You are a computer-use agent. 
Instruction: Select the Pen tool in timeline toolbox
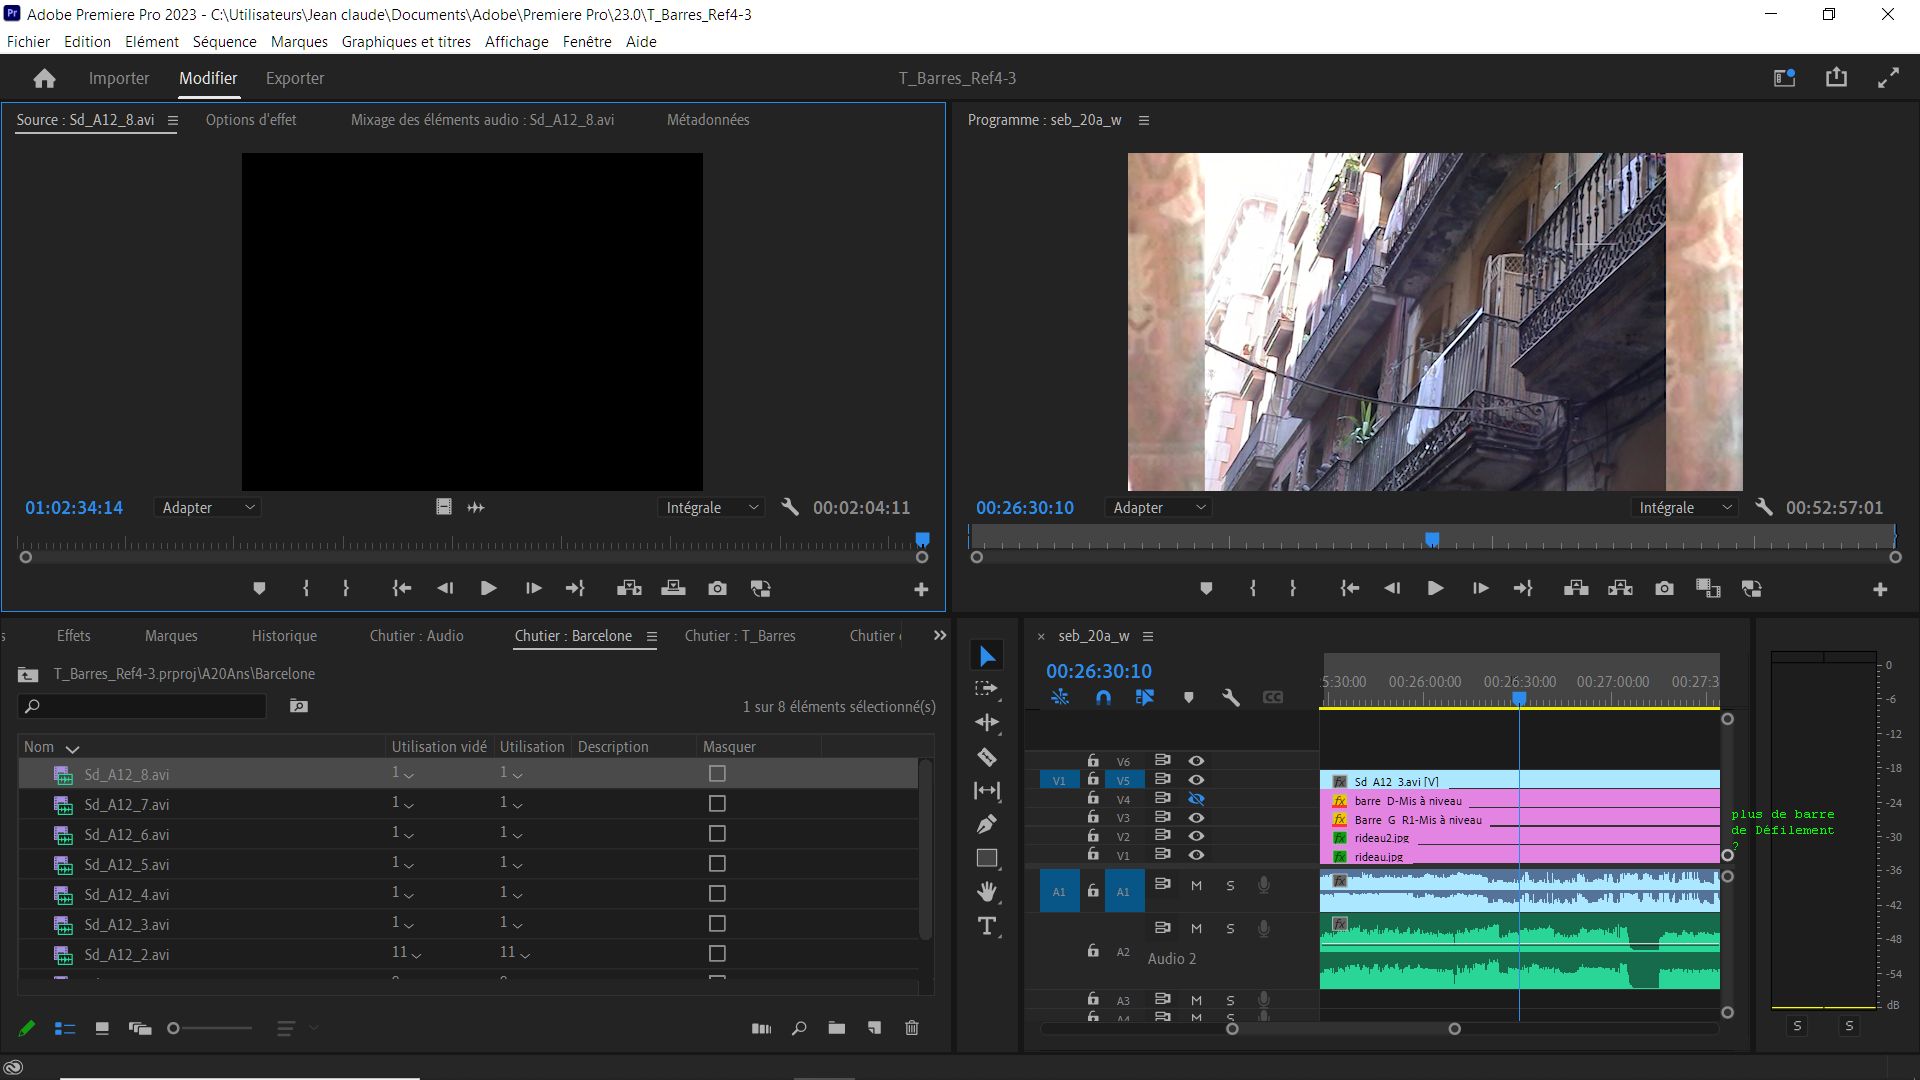986,825
